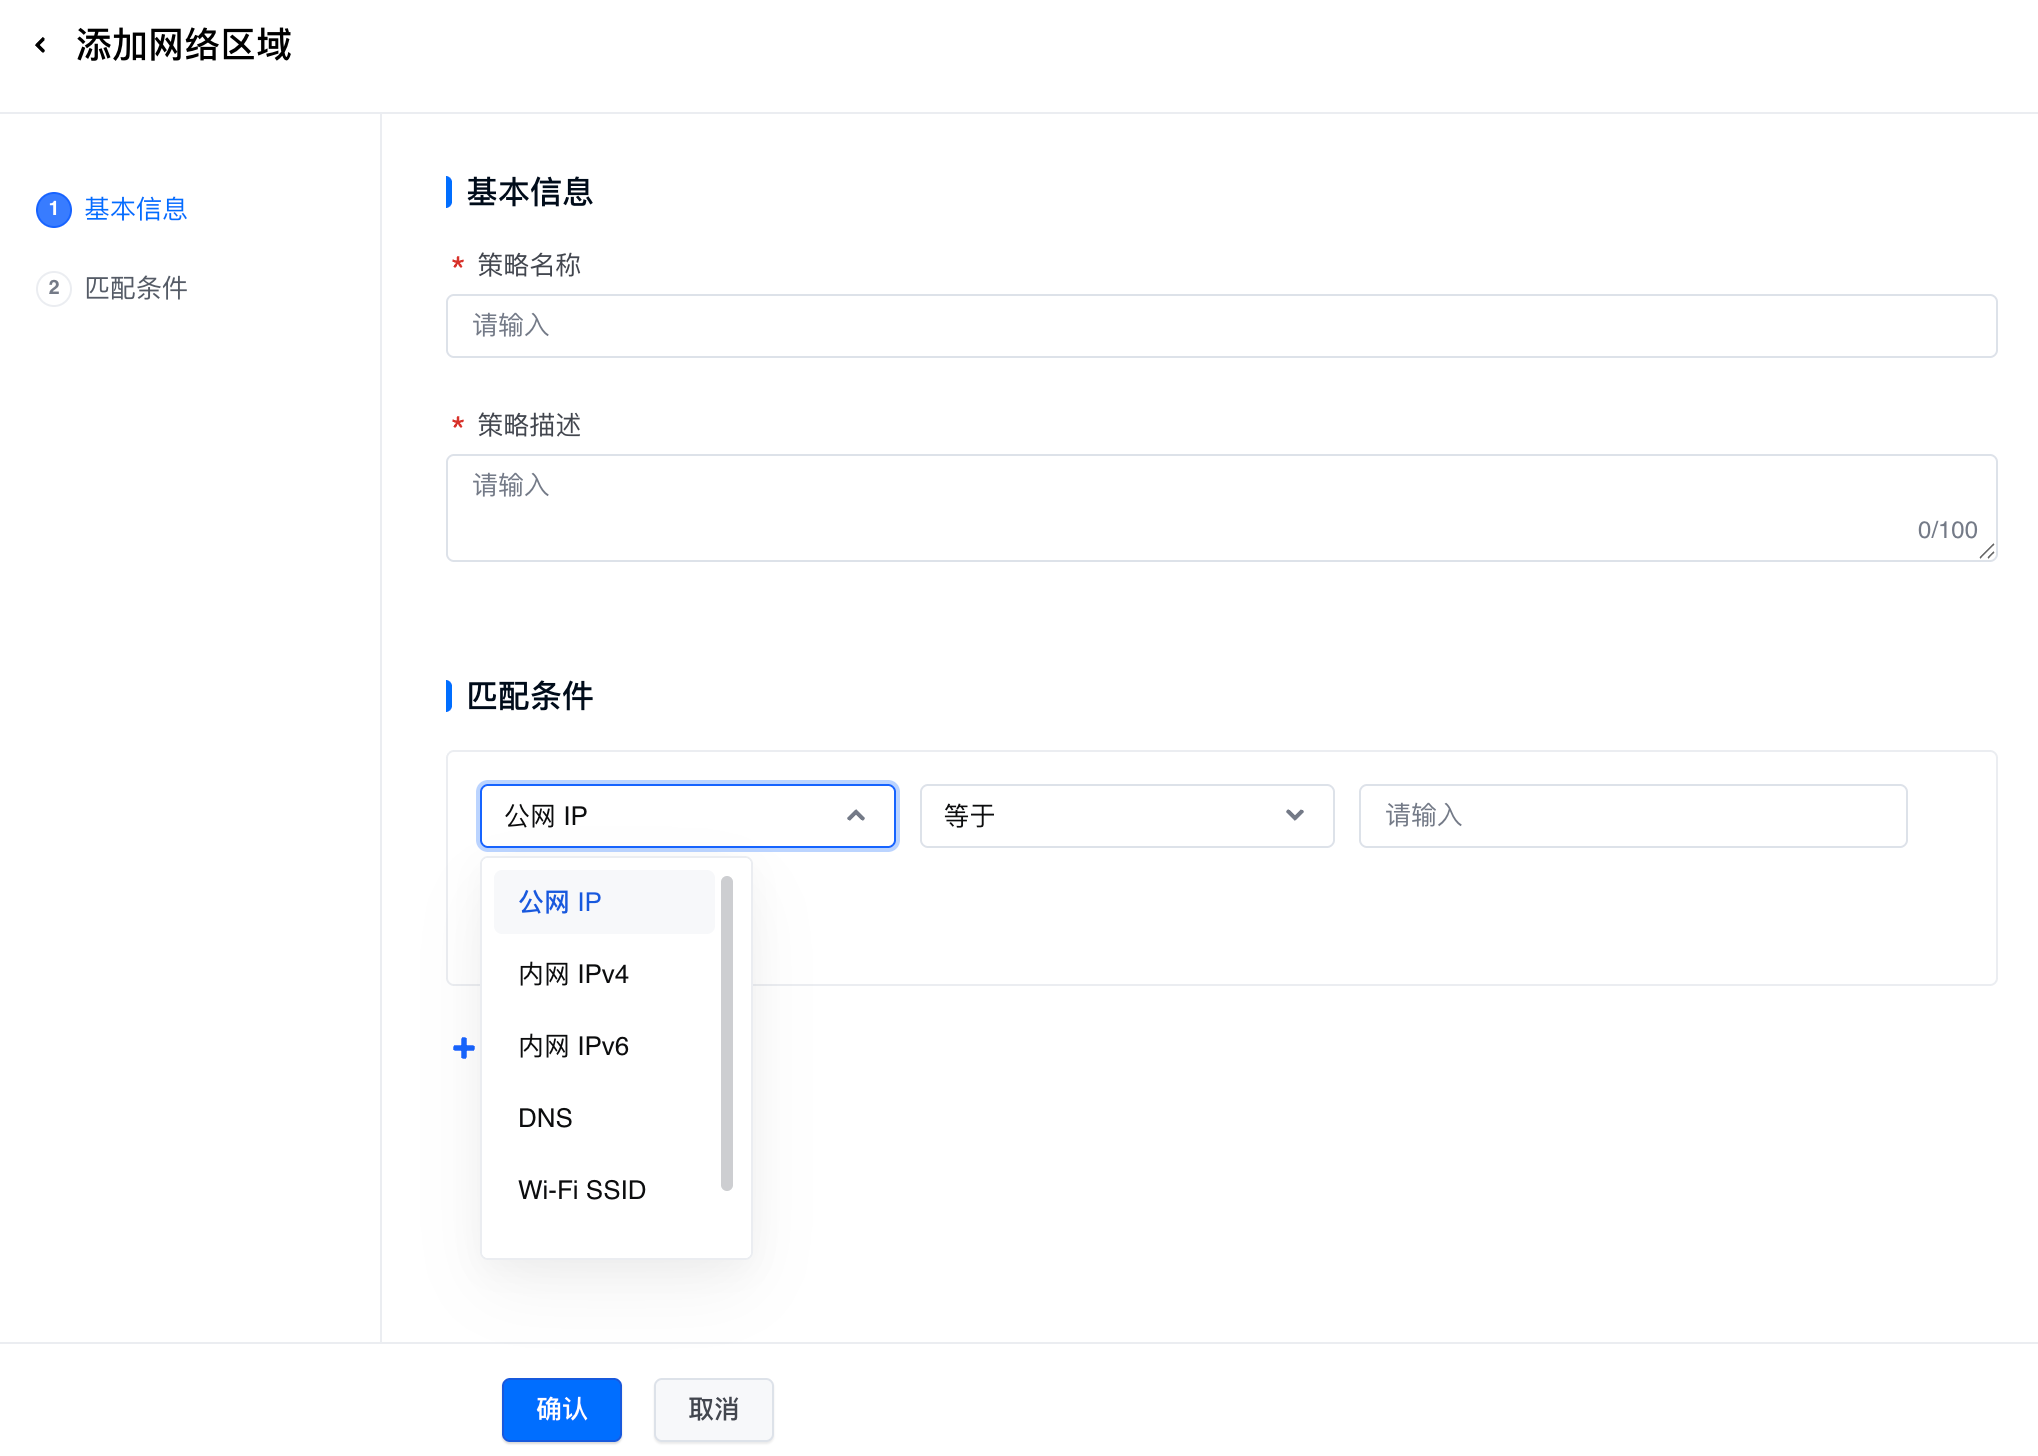
Task: Pick Wi-Fi SSID option
Action: coord(582,1190)
